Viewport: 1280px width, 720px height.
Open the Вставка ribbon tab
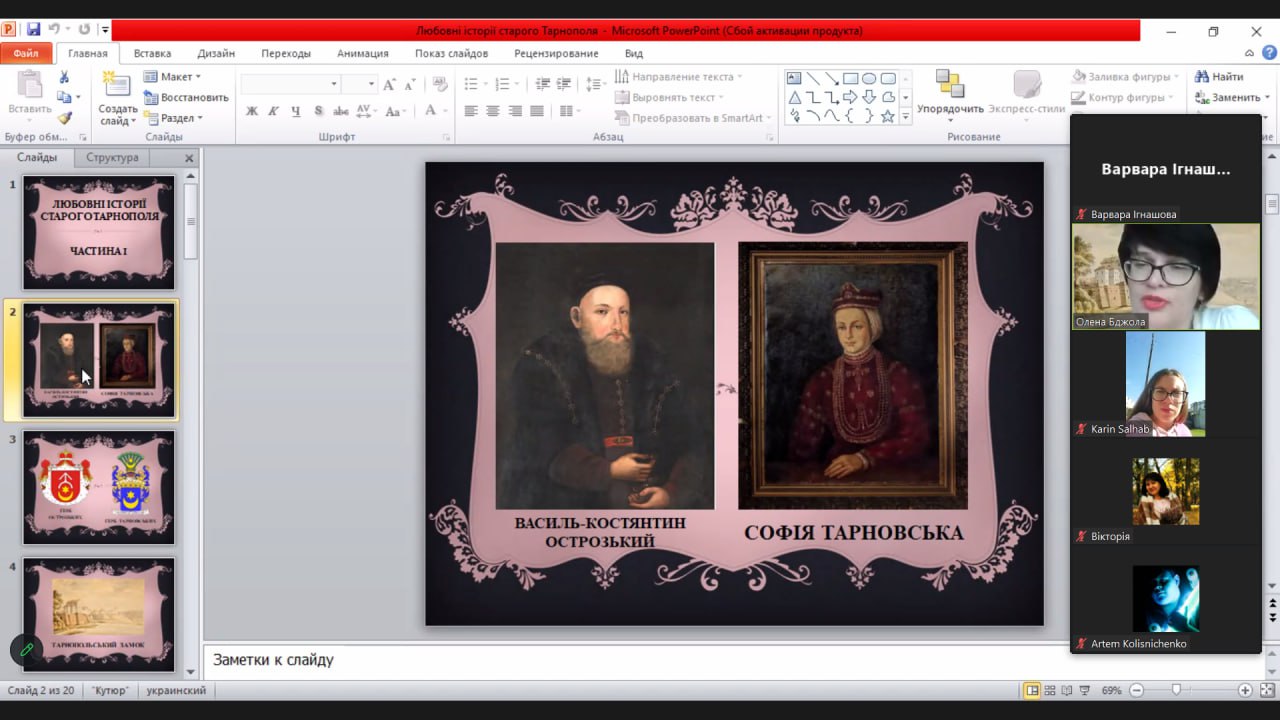152,54
